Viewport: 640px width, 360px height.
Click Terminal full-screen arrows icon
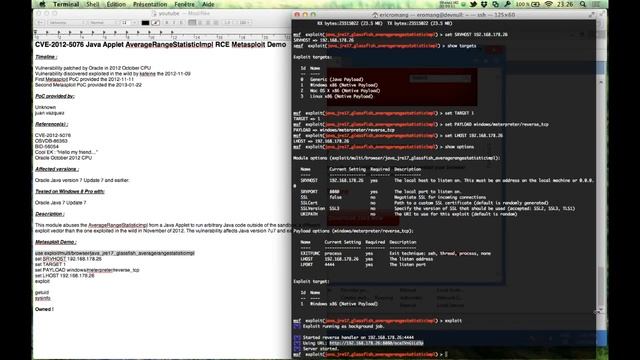(592, 15)
